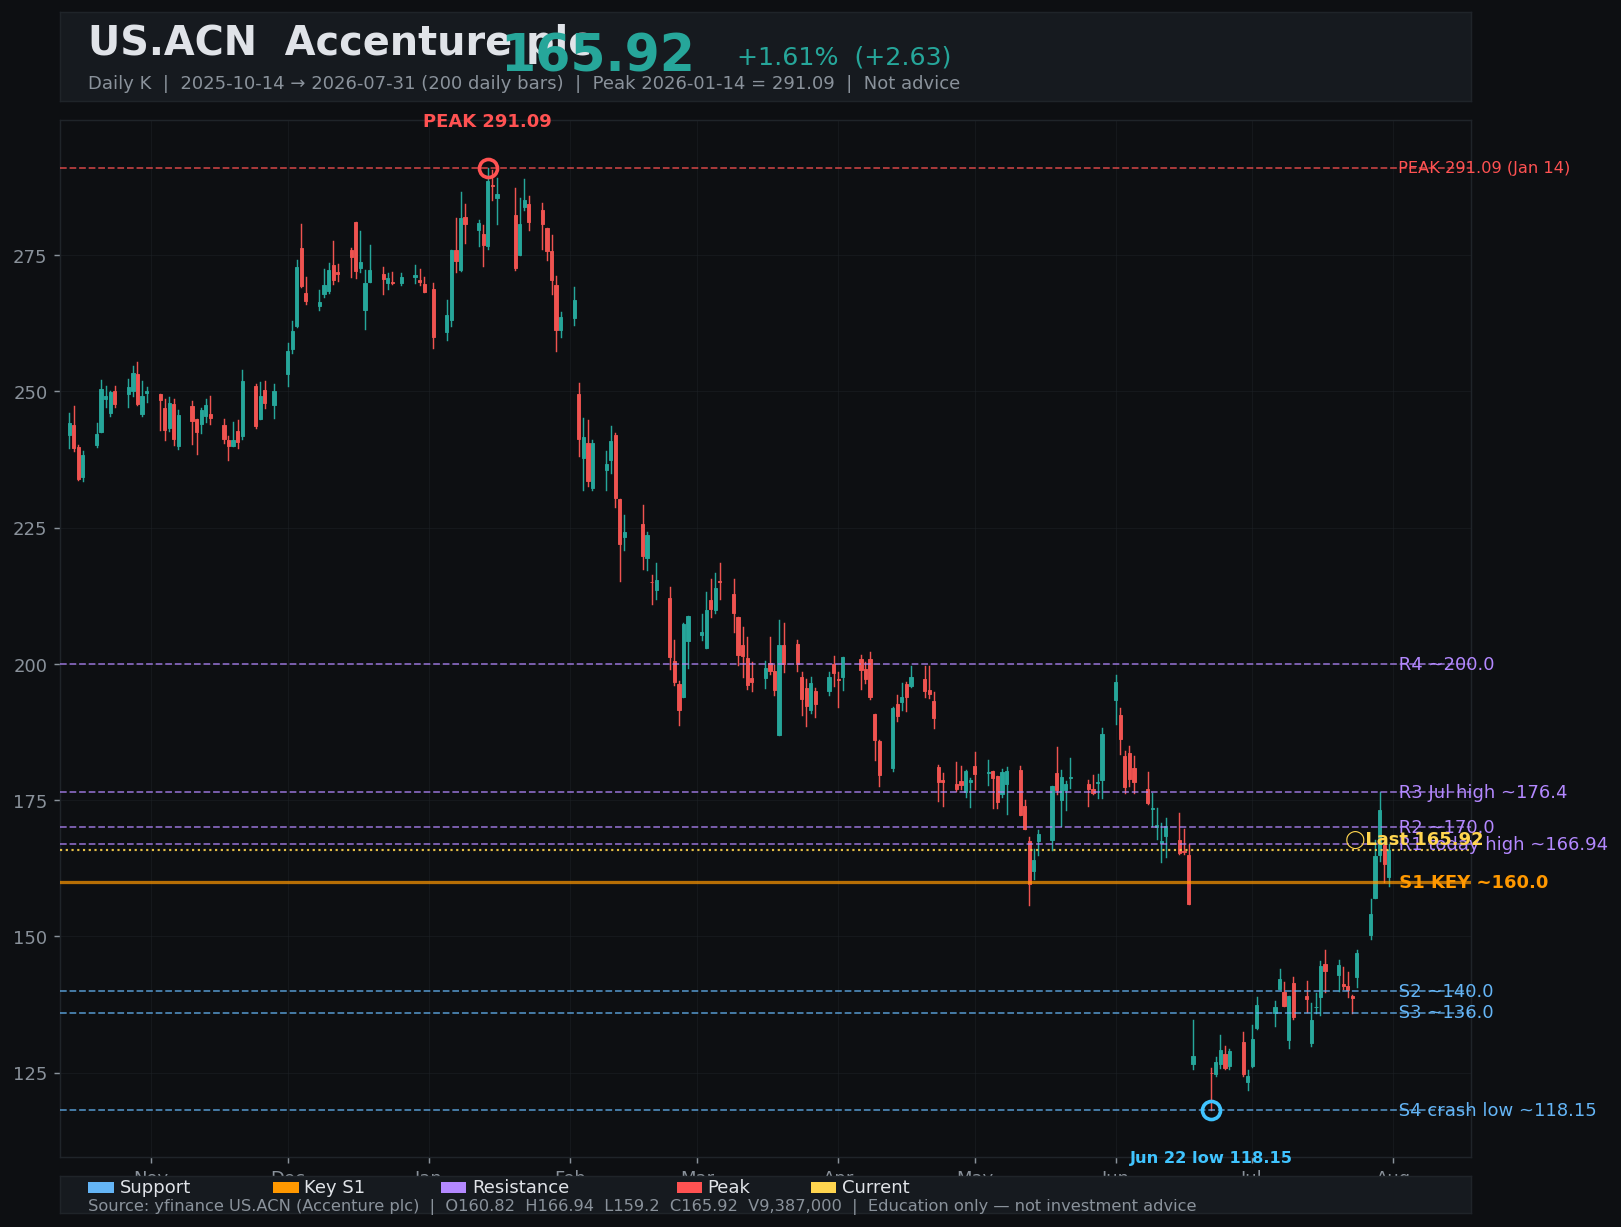The height and width of the screenshot is (1227, 1621).
Task: Click the "S1 KEY ~160.0" support label
Action: pos(1473,882)
